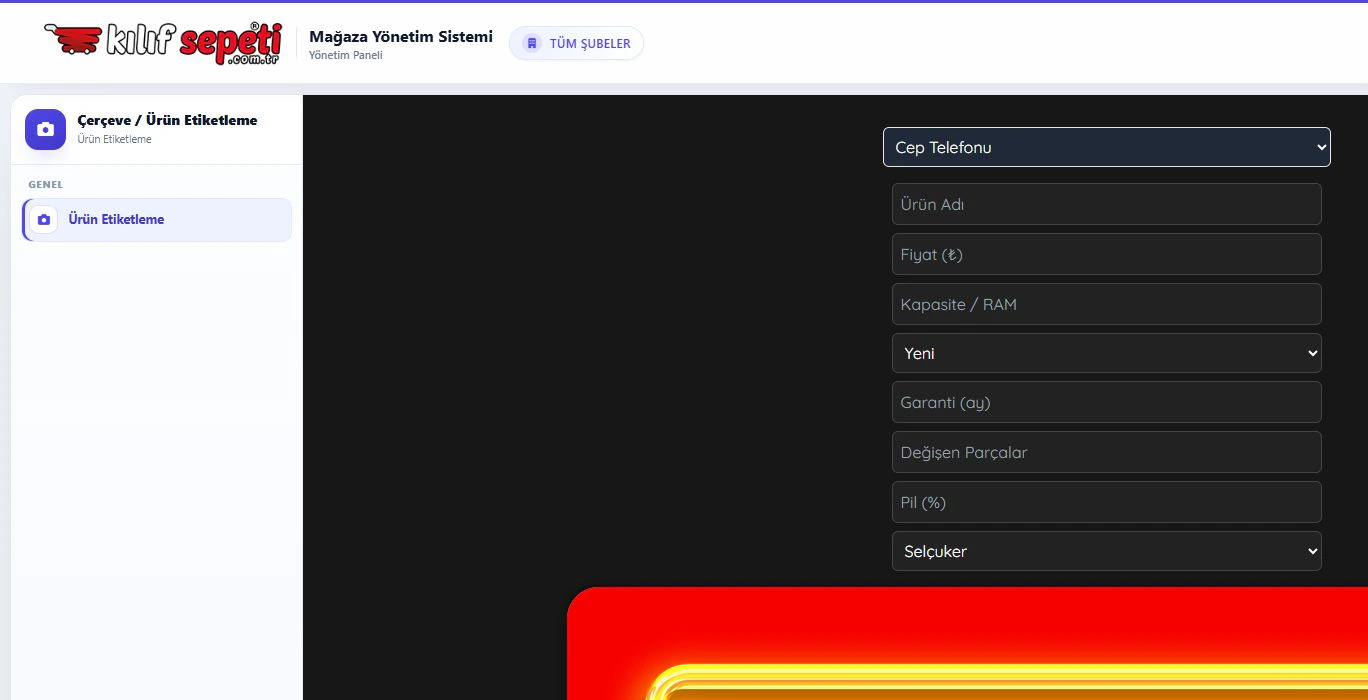The image size is (1368, 700).
Task: Select the Ürün Etiketleme sidebar item
Action: coord(157,220)
